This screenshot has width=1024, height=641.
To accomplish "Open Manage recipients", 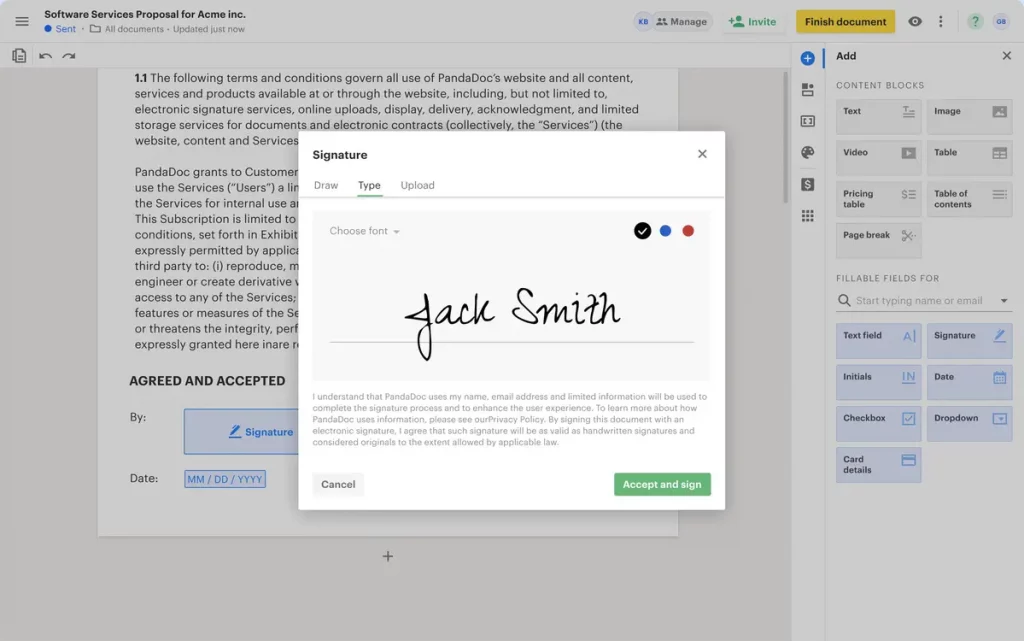I will tap(681, 22).
